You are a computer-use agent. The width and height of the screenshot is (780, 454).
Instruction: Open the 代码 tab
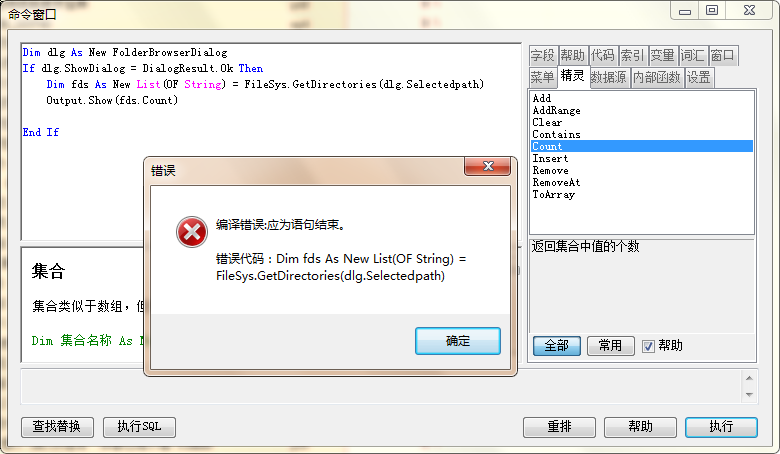tap(602, 55)
